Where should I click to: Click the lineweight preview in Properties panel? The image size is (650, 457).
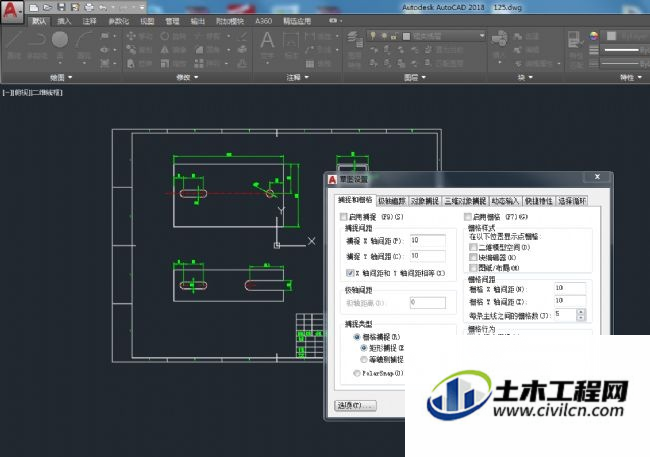622,50
